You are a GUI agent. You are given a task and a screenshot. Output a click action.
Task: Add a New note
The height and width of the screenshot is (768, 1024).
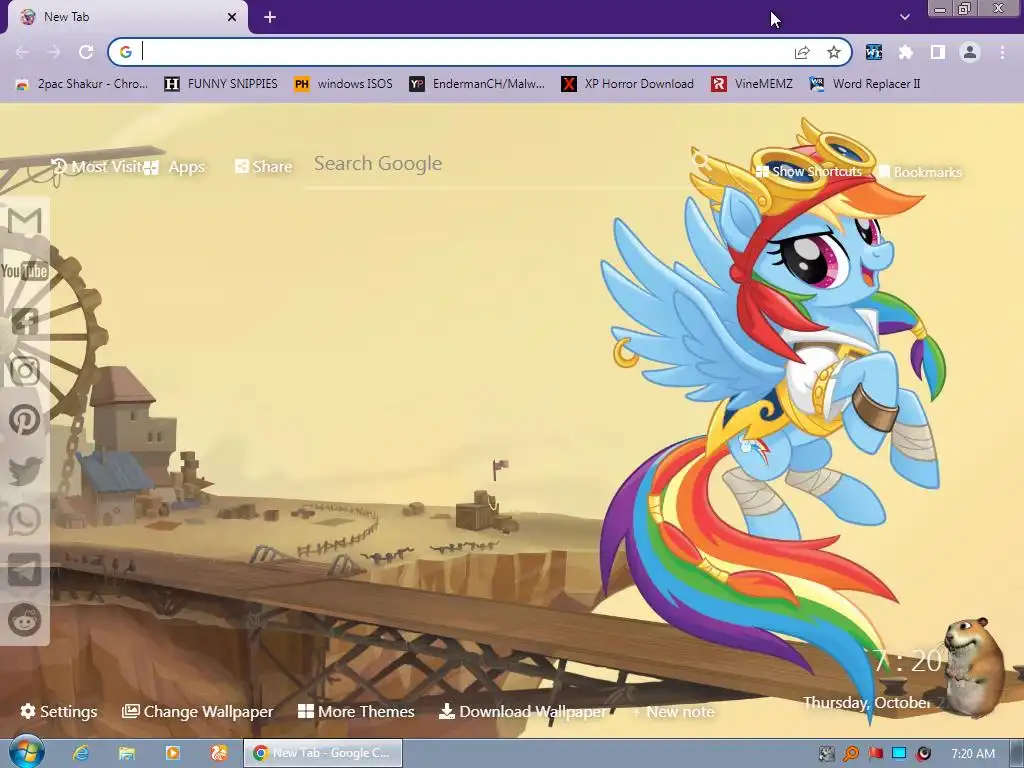673,712
